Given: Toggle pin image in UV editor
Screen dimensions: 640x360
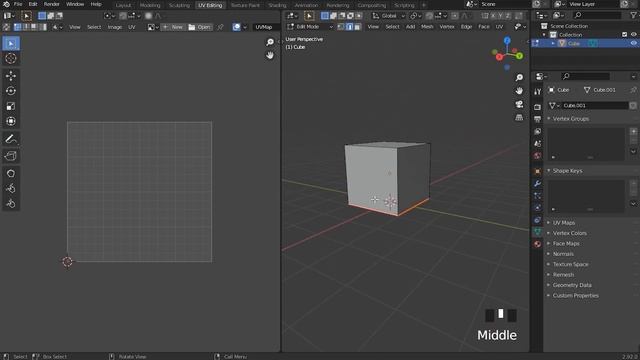Looking at the screenshot, I should pyautogui.click(x=220, y=27).
